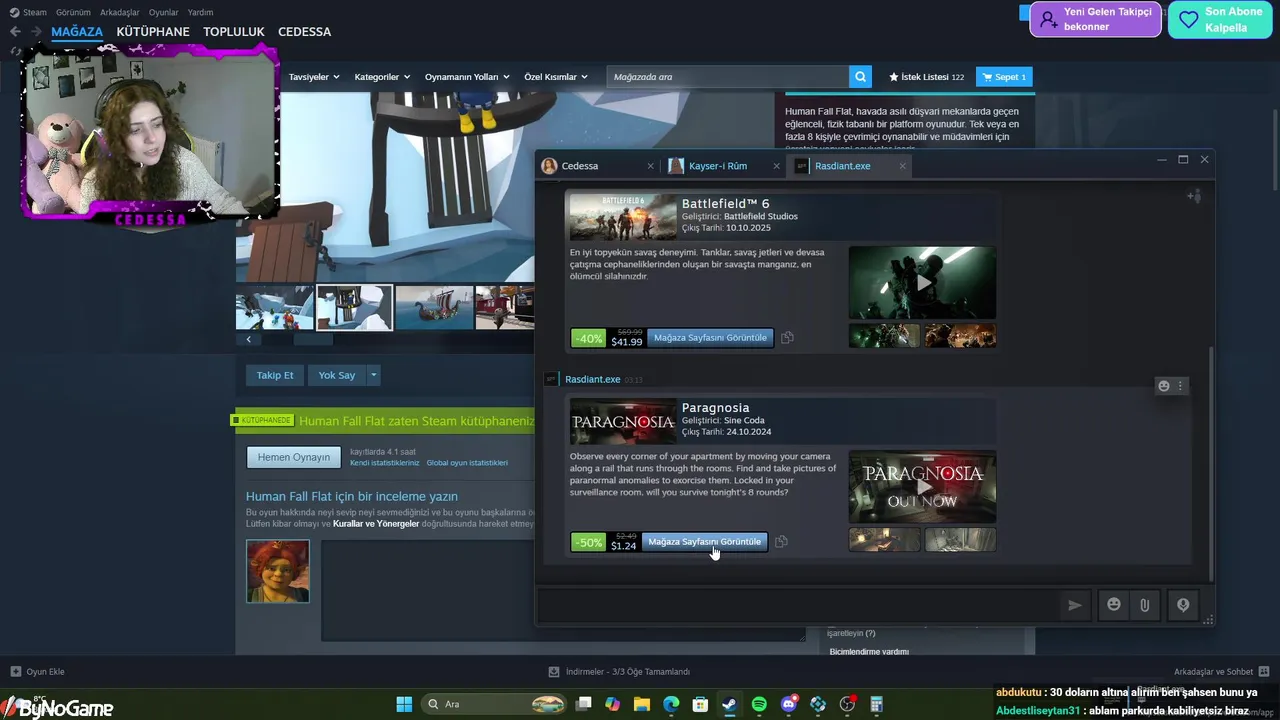1280x720 pixels.
Task: Open Microsoft Edge from the taskbar
Action: (x=671, y=704)
